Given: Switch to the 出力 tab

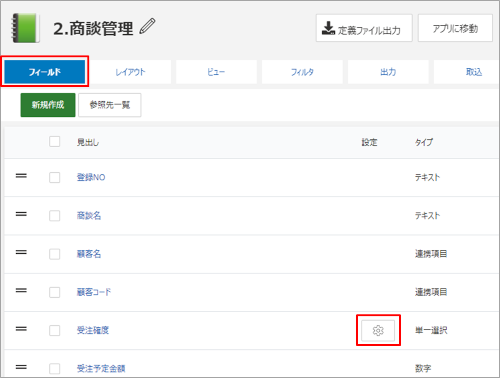Looking at the screenshot, I should click(388, 72).
